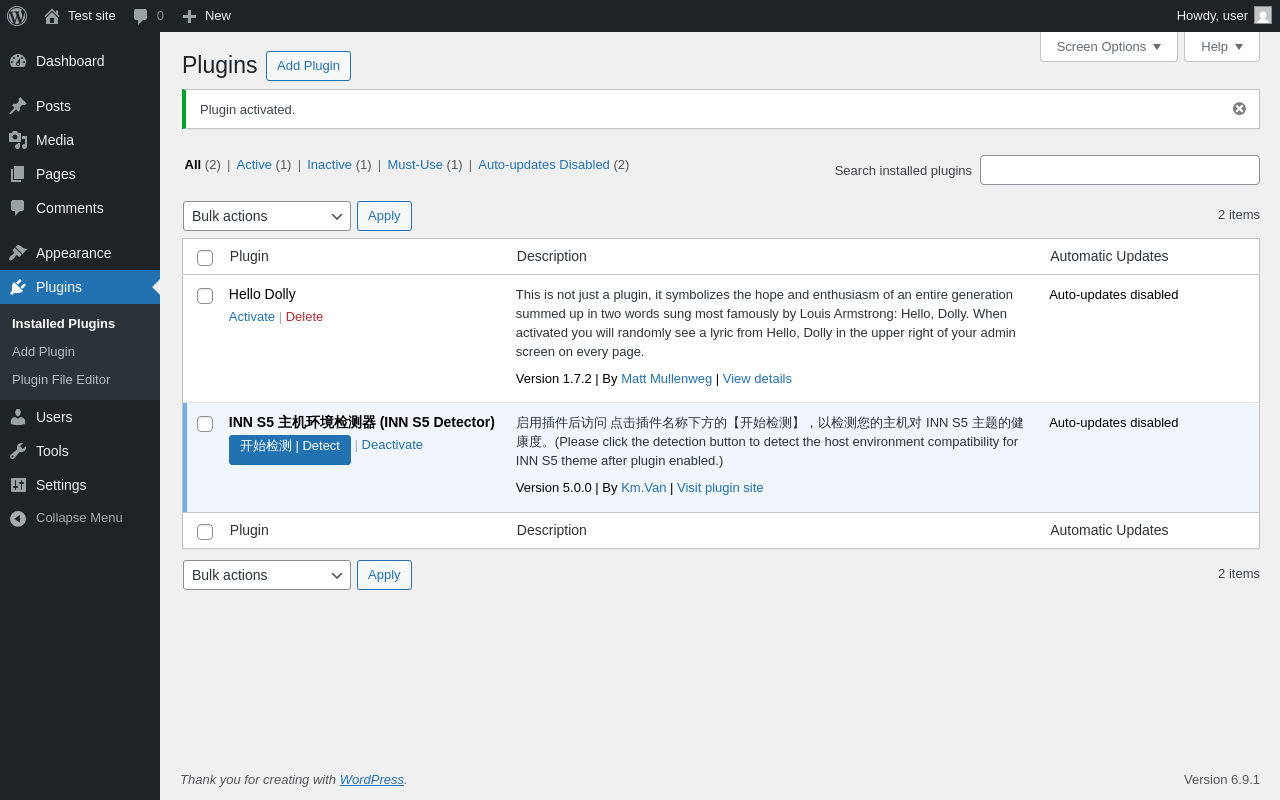
Task: Click the Dashboard gauge icon
Action: click(x=18, y=61)
